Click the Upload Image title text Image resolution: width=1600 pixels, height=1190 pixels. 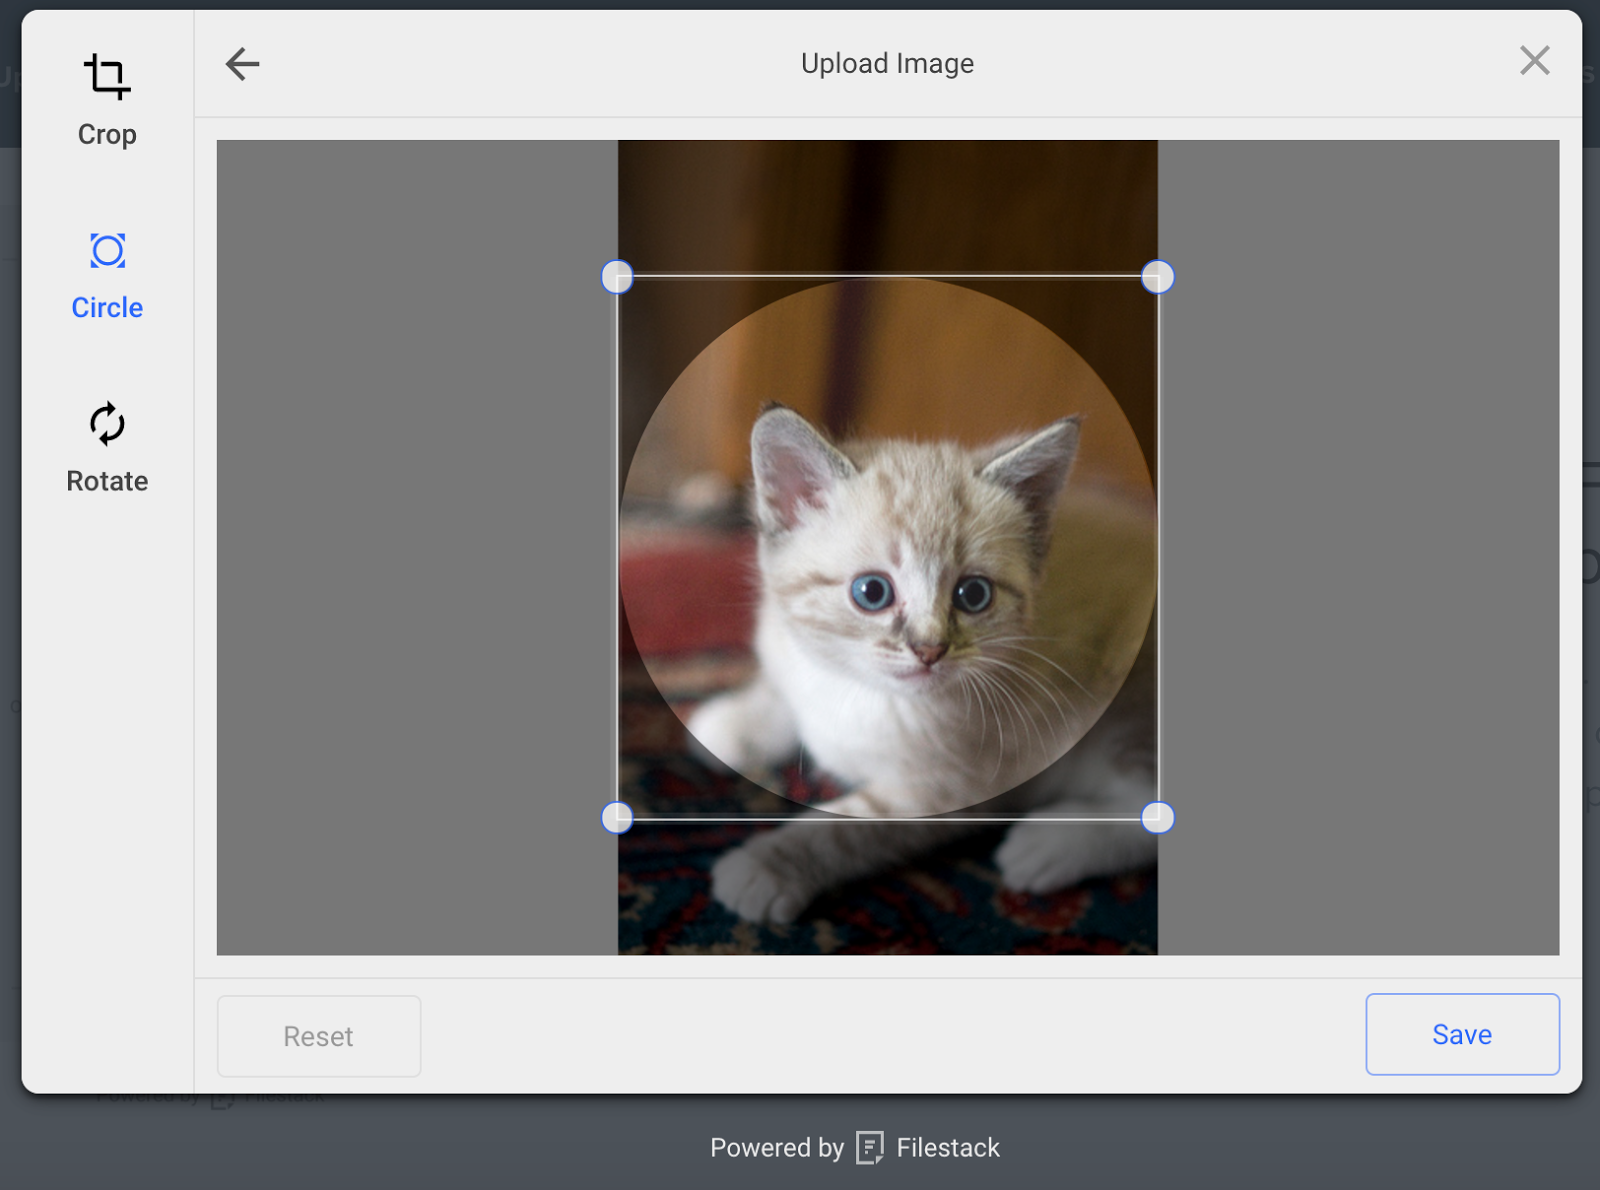click(887, 63)
